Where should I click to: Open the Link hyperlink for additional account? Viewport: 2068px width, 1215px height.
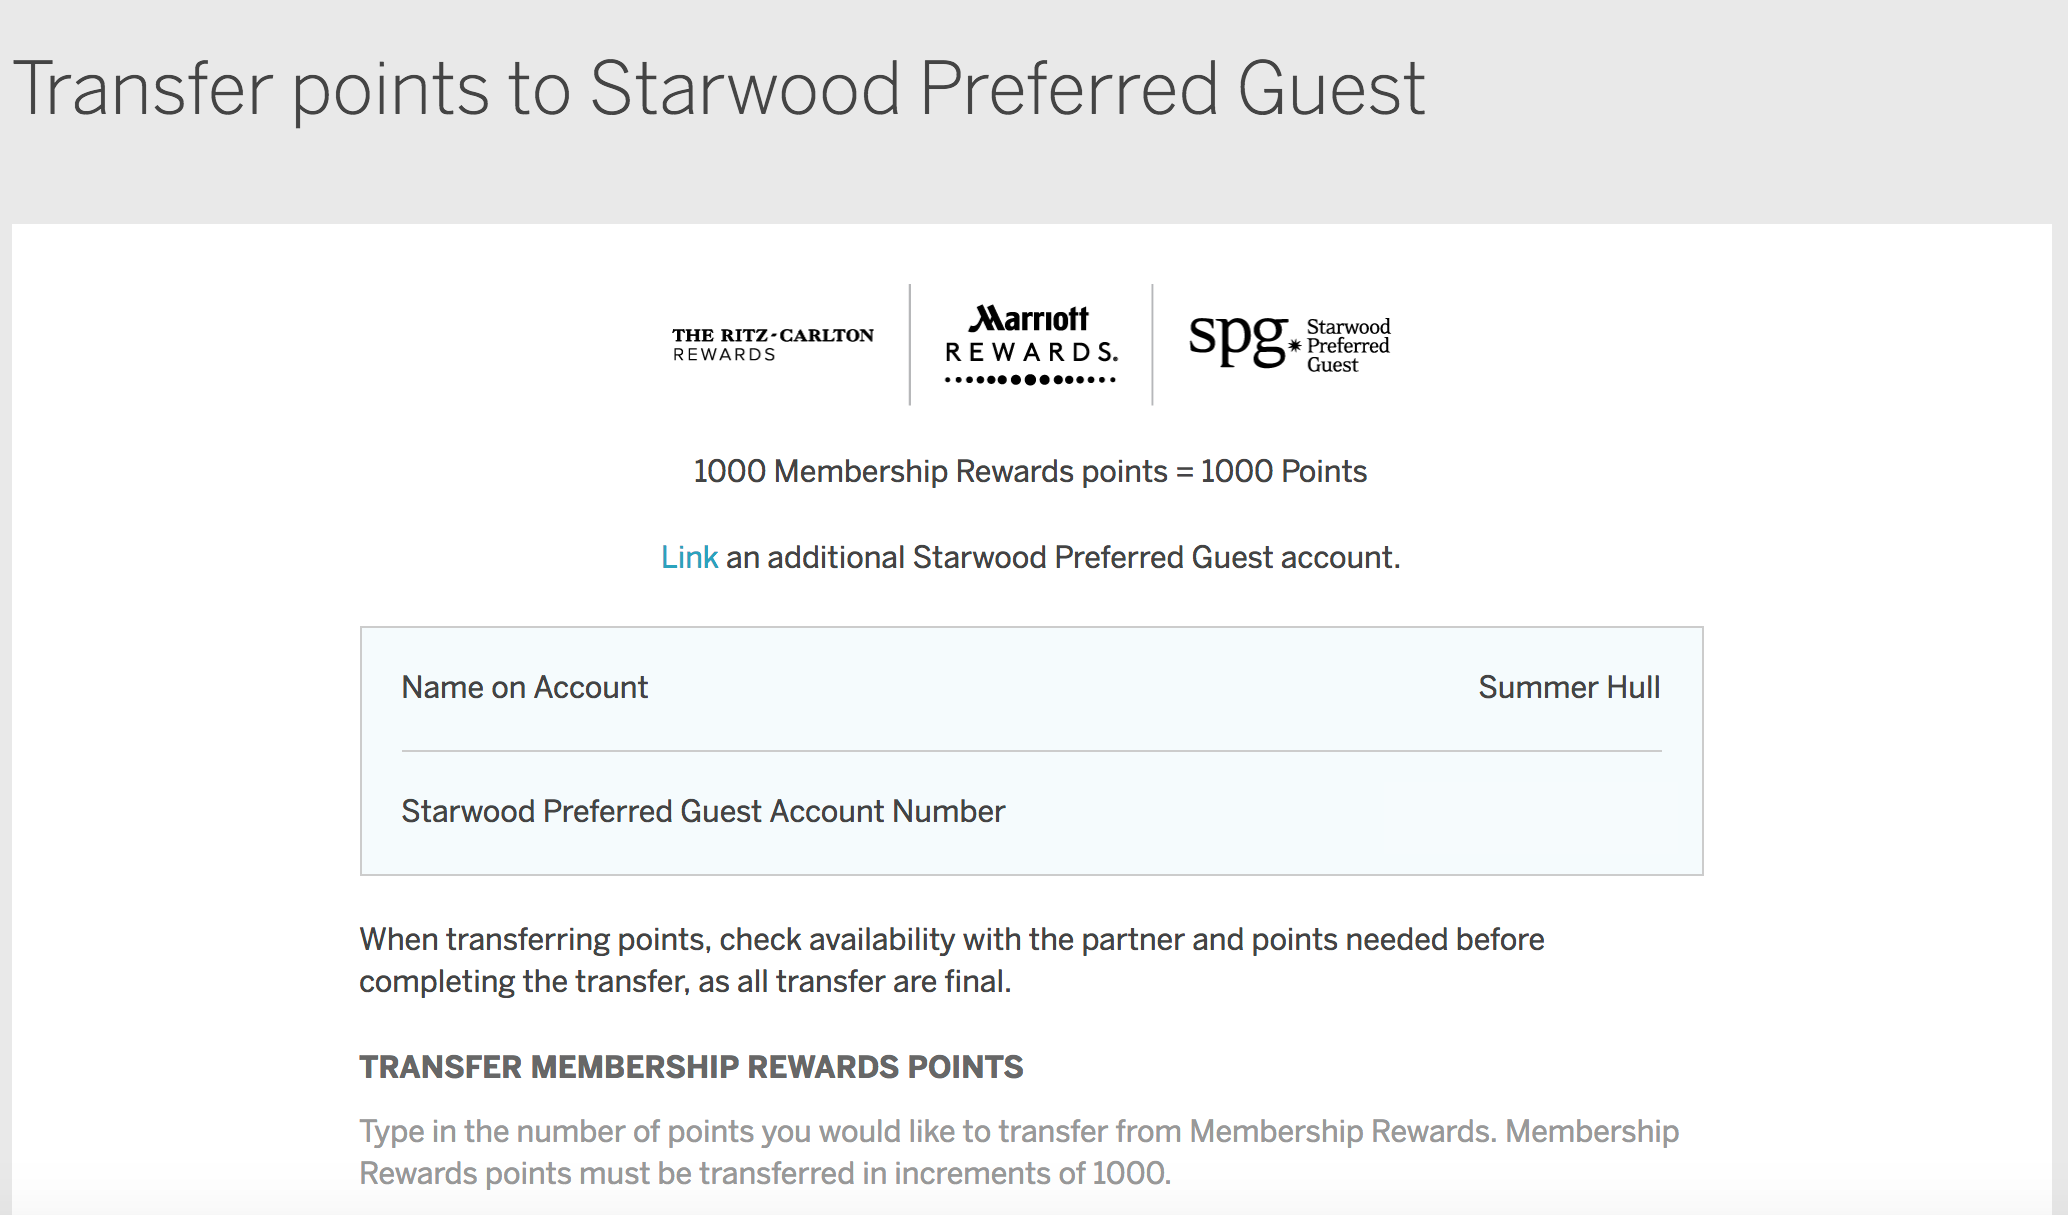coord(689,557)
